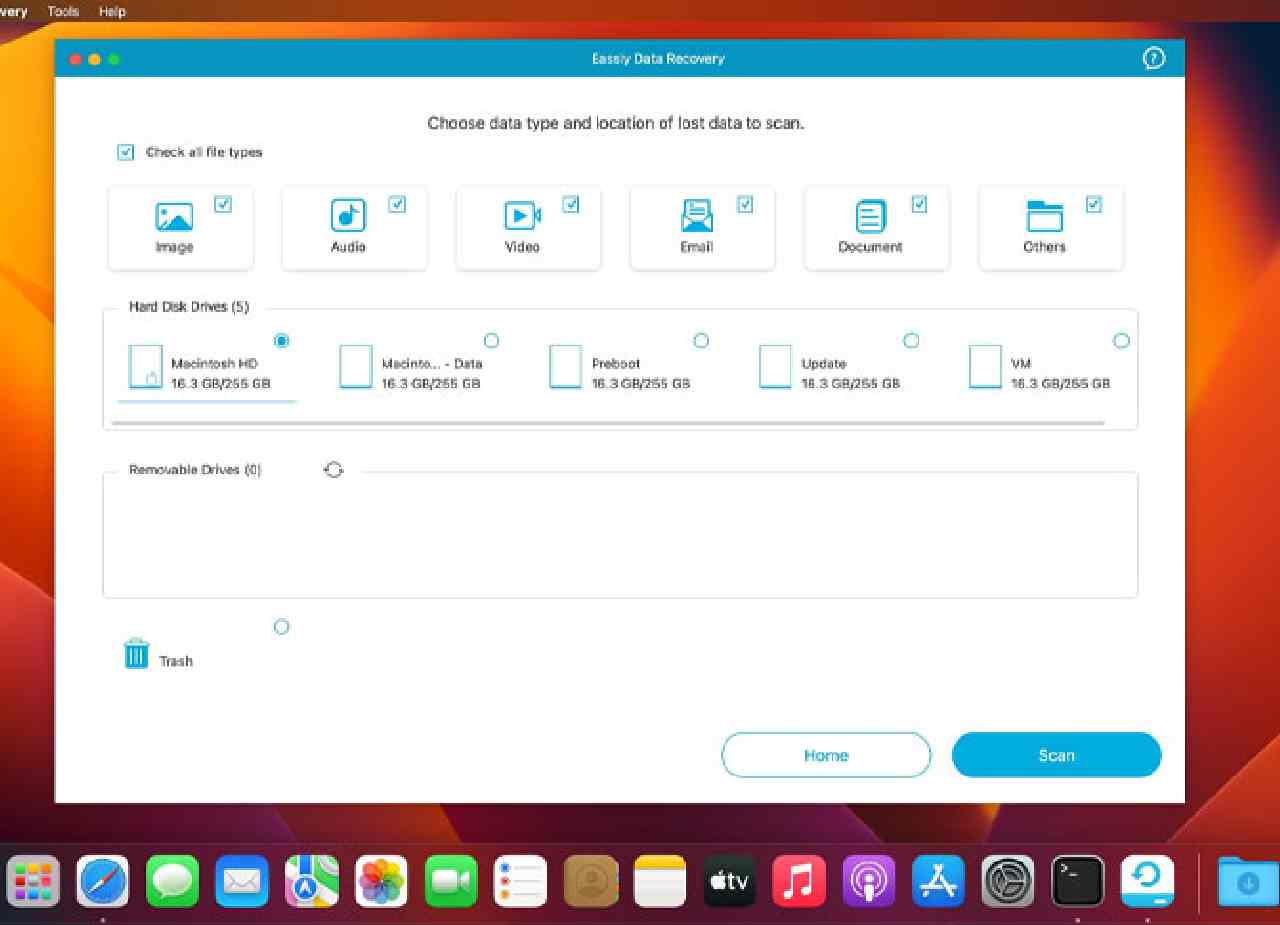Image resolution: width=1280 pixels, height=925 pixels.
Task: Open App Store from the dock
Action: pos(938,882)
